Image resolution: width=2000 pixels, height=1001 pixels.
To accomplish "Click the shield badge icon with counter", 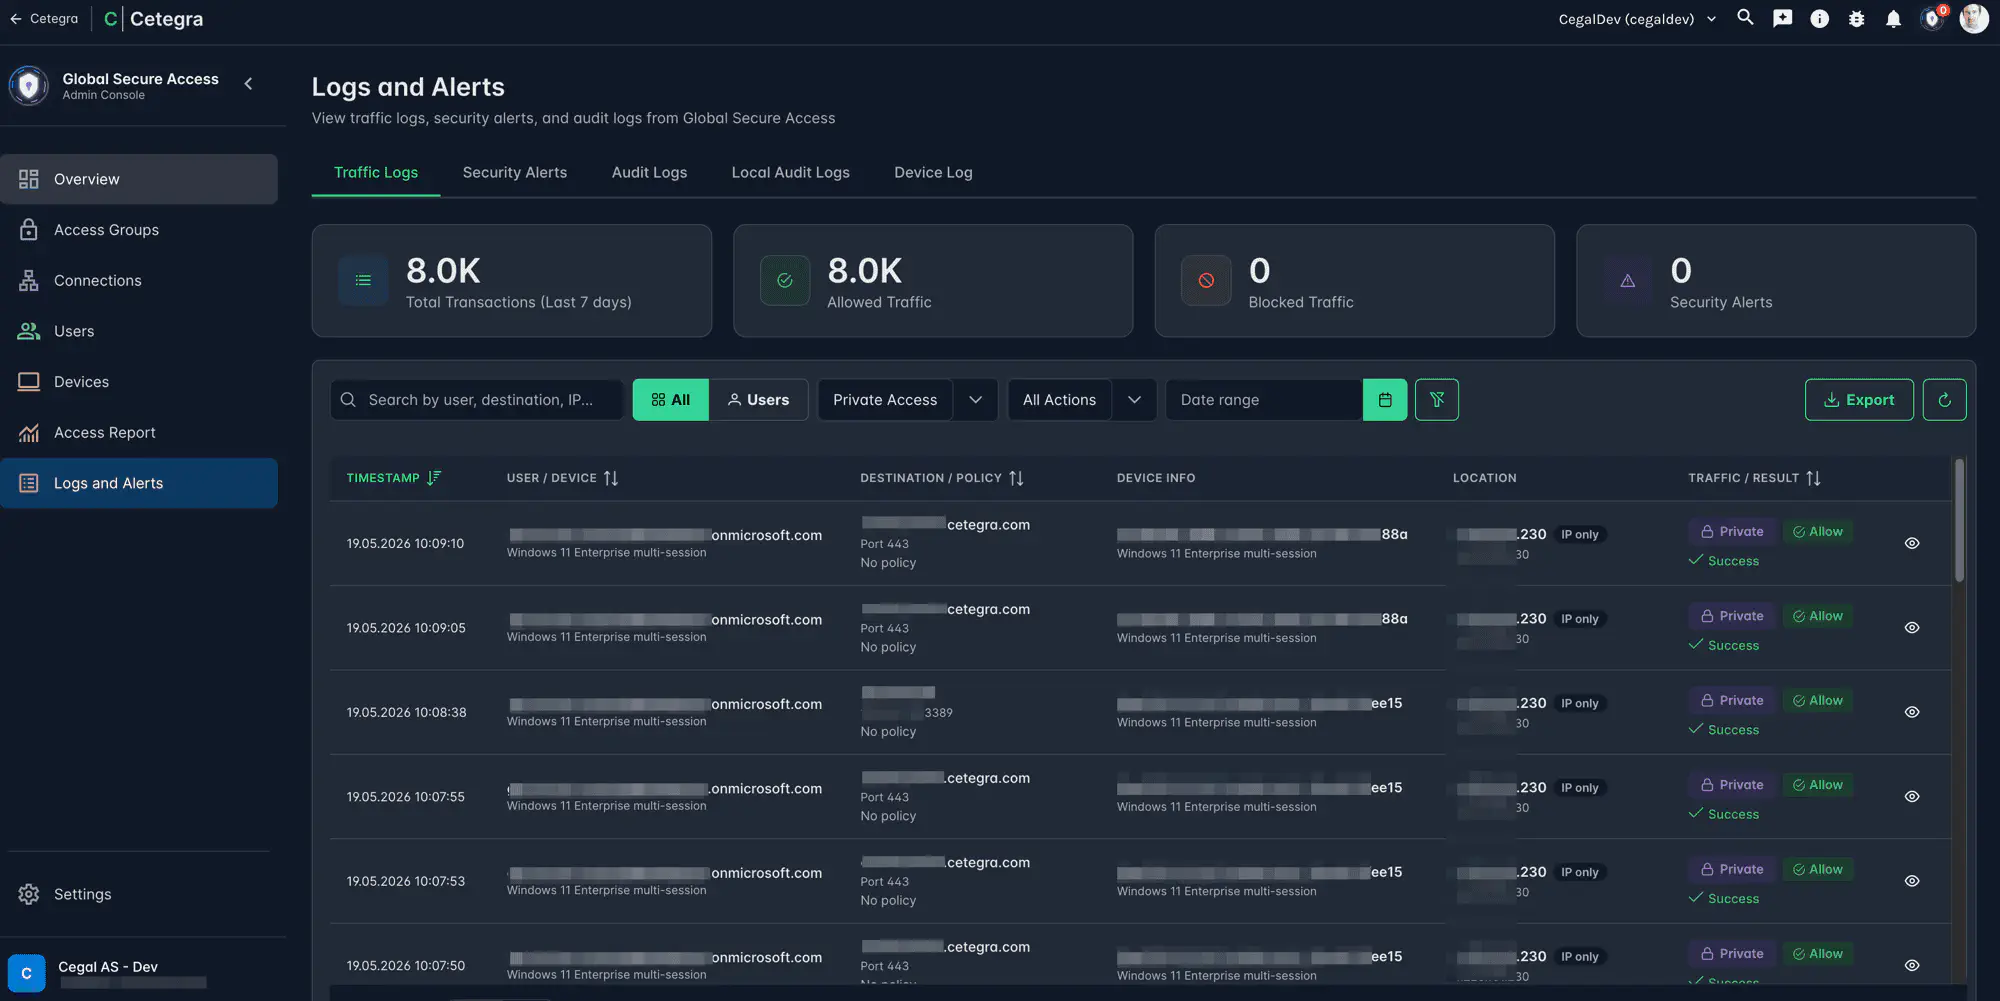I will click(x=1933, y=18).
